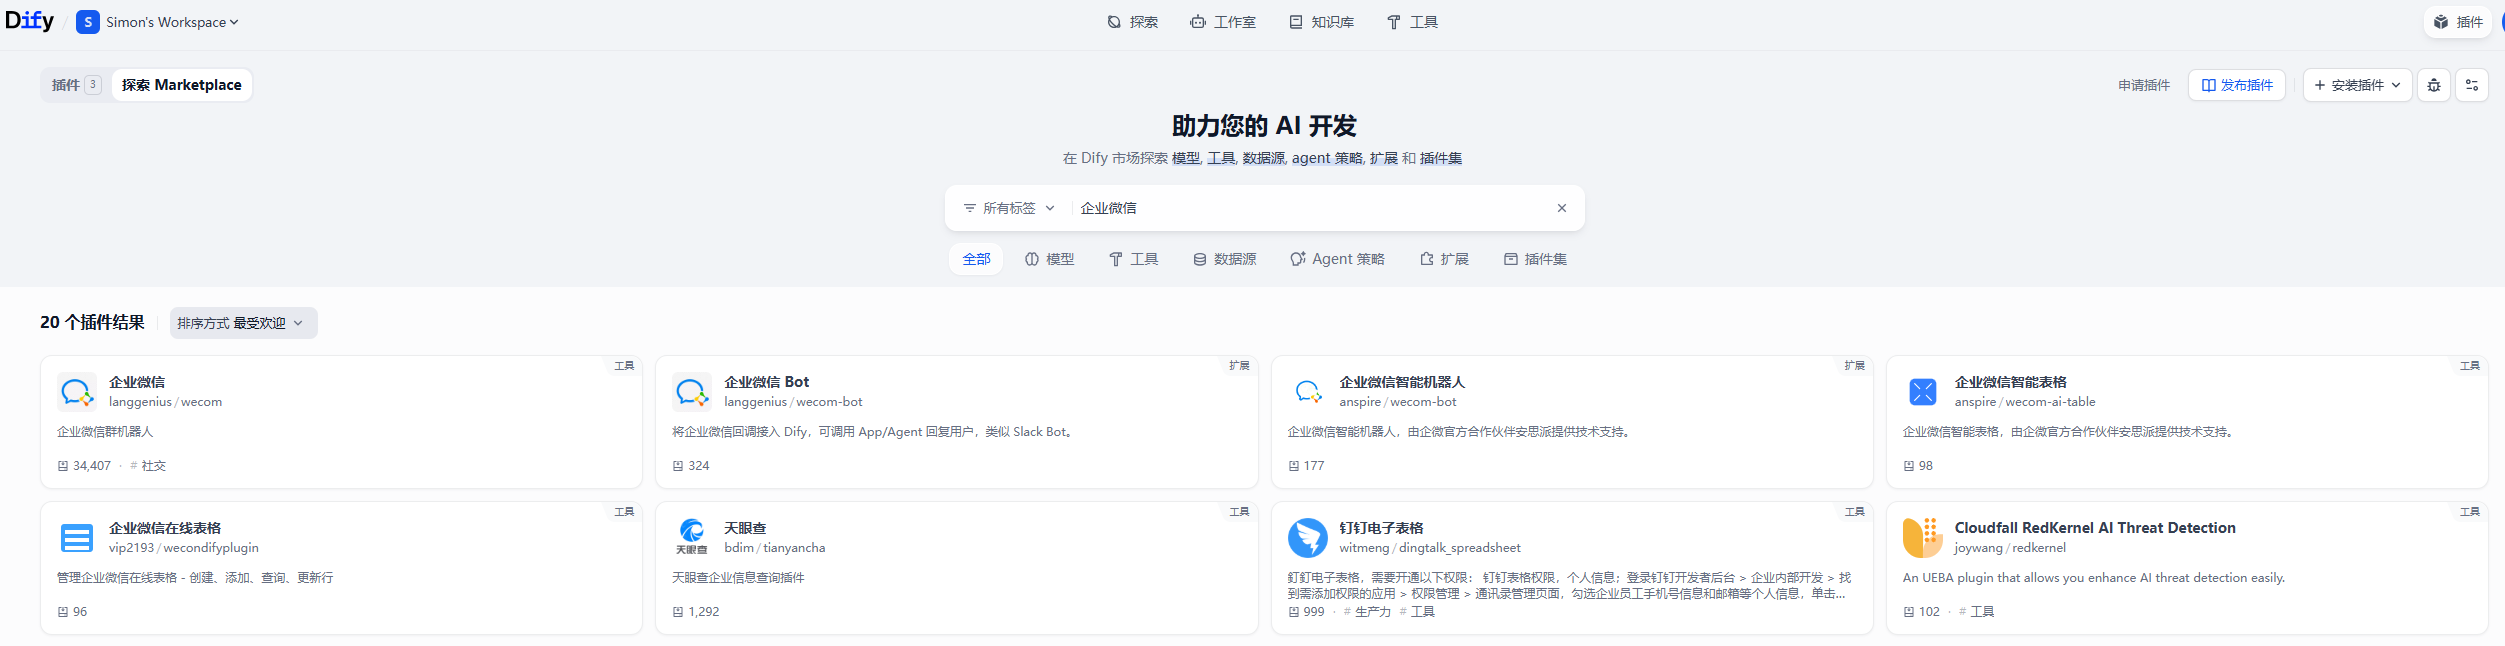Click the 天眼查 plugin icon
This screenshot has height=646, width=2505.
tap(692, 538)
